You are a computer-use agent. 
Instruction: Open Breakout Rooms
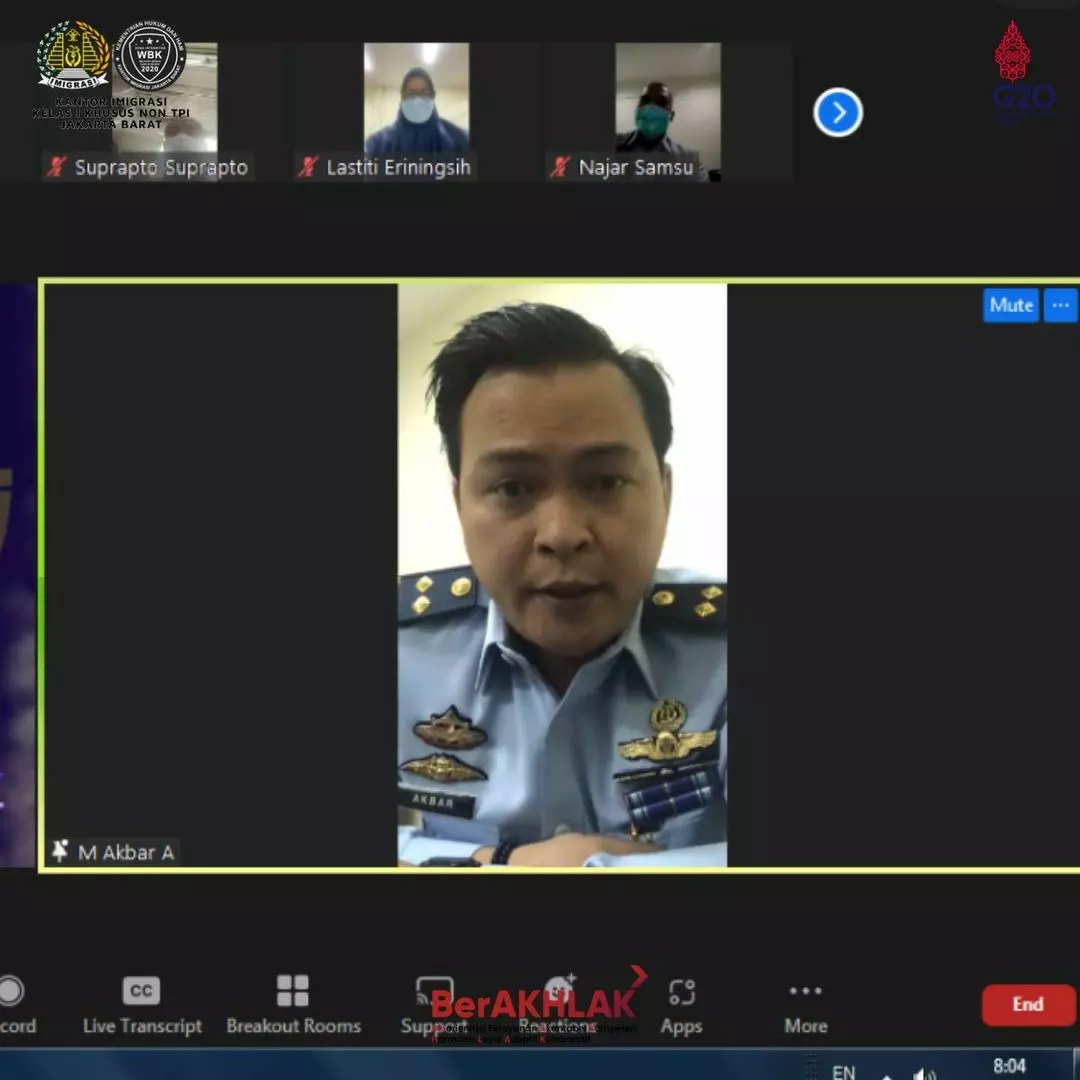click(293, 1005)
